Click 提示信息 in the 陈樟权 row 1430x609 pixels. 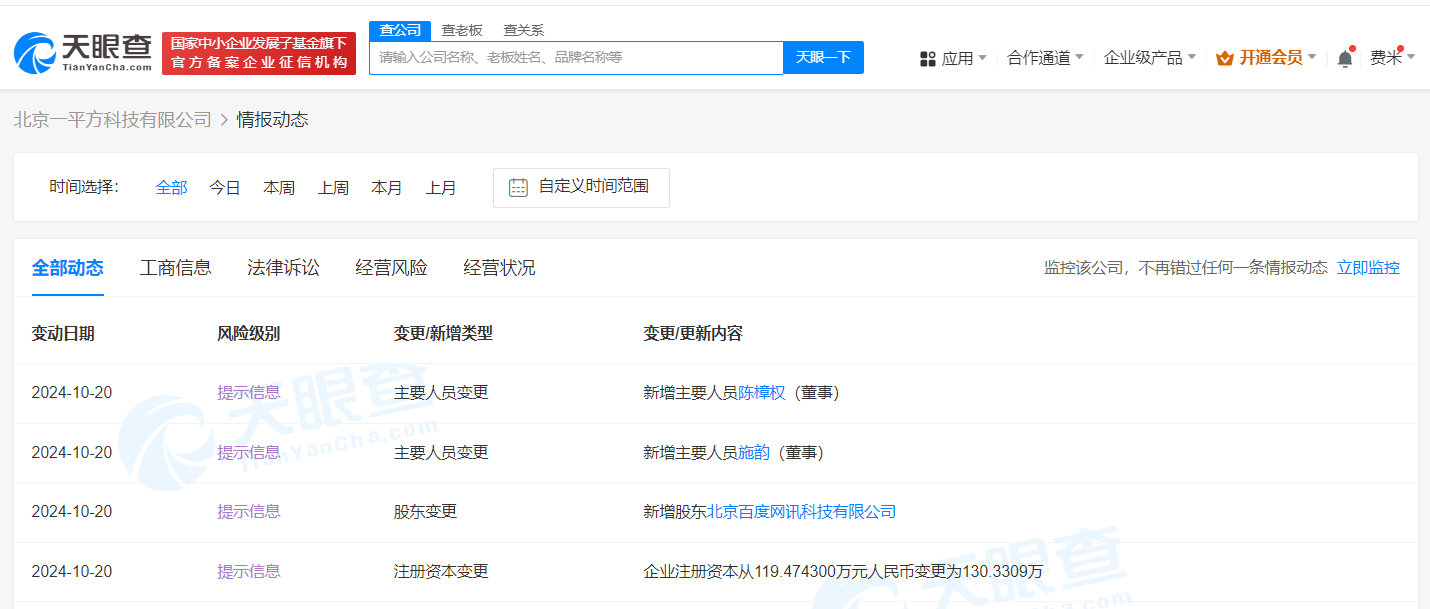[x=249, y=393]
